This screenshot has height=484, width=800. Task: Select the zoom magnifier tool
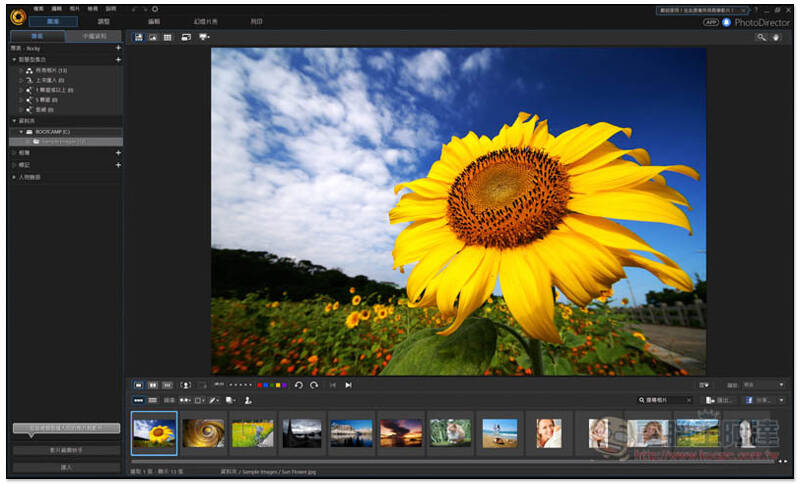(761, 37)
